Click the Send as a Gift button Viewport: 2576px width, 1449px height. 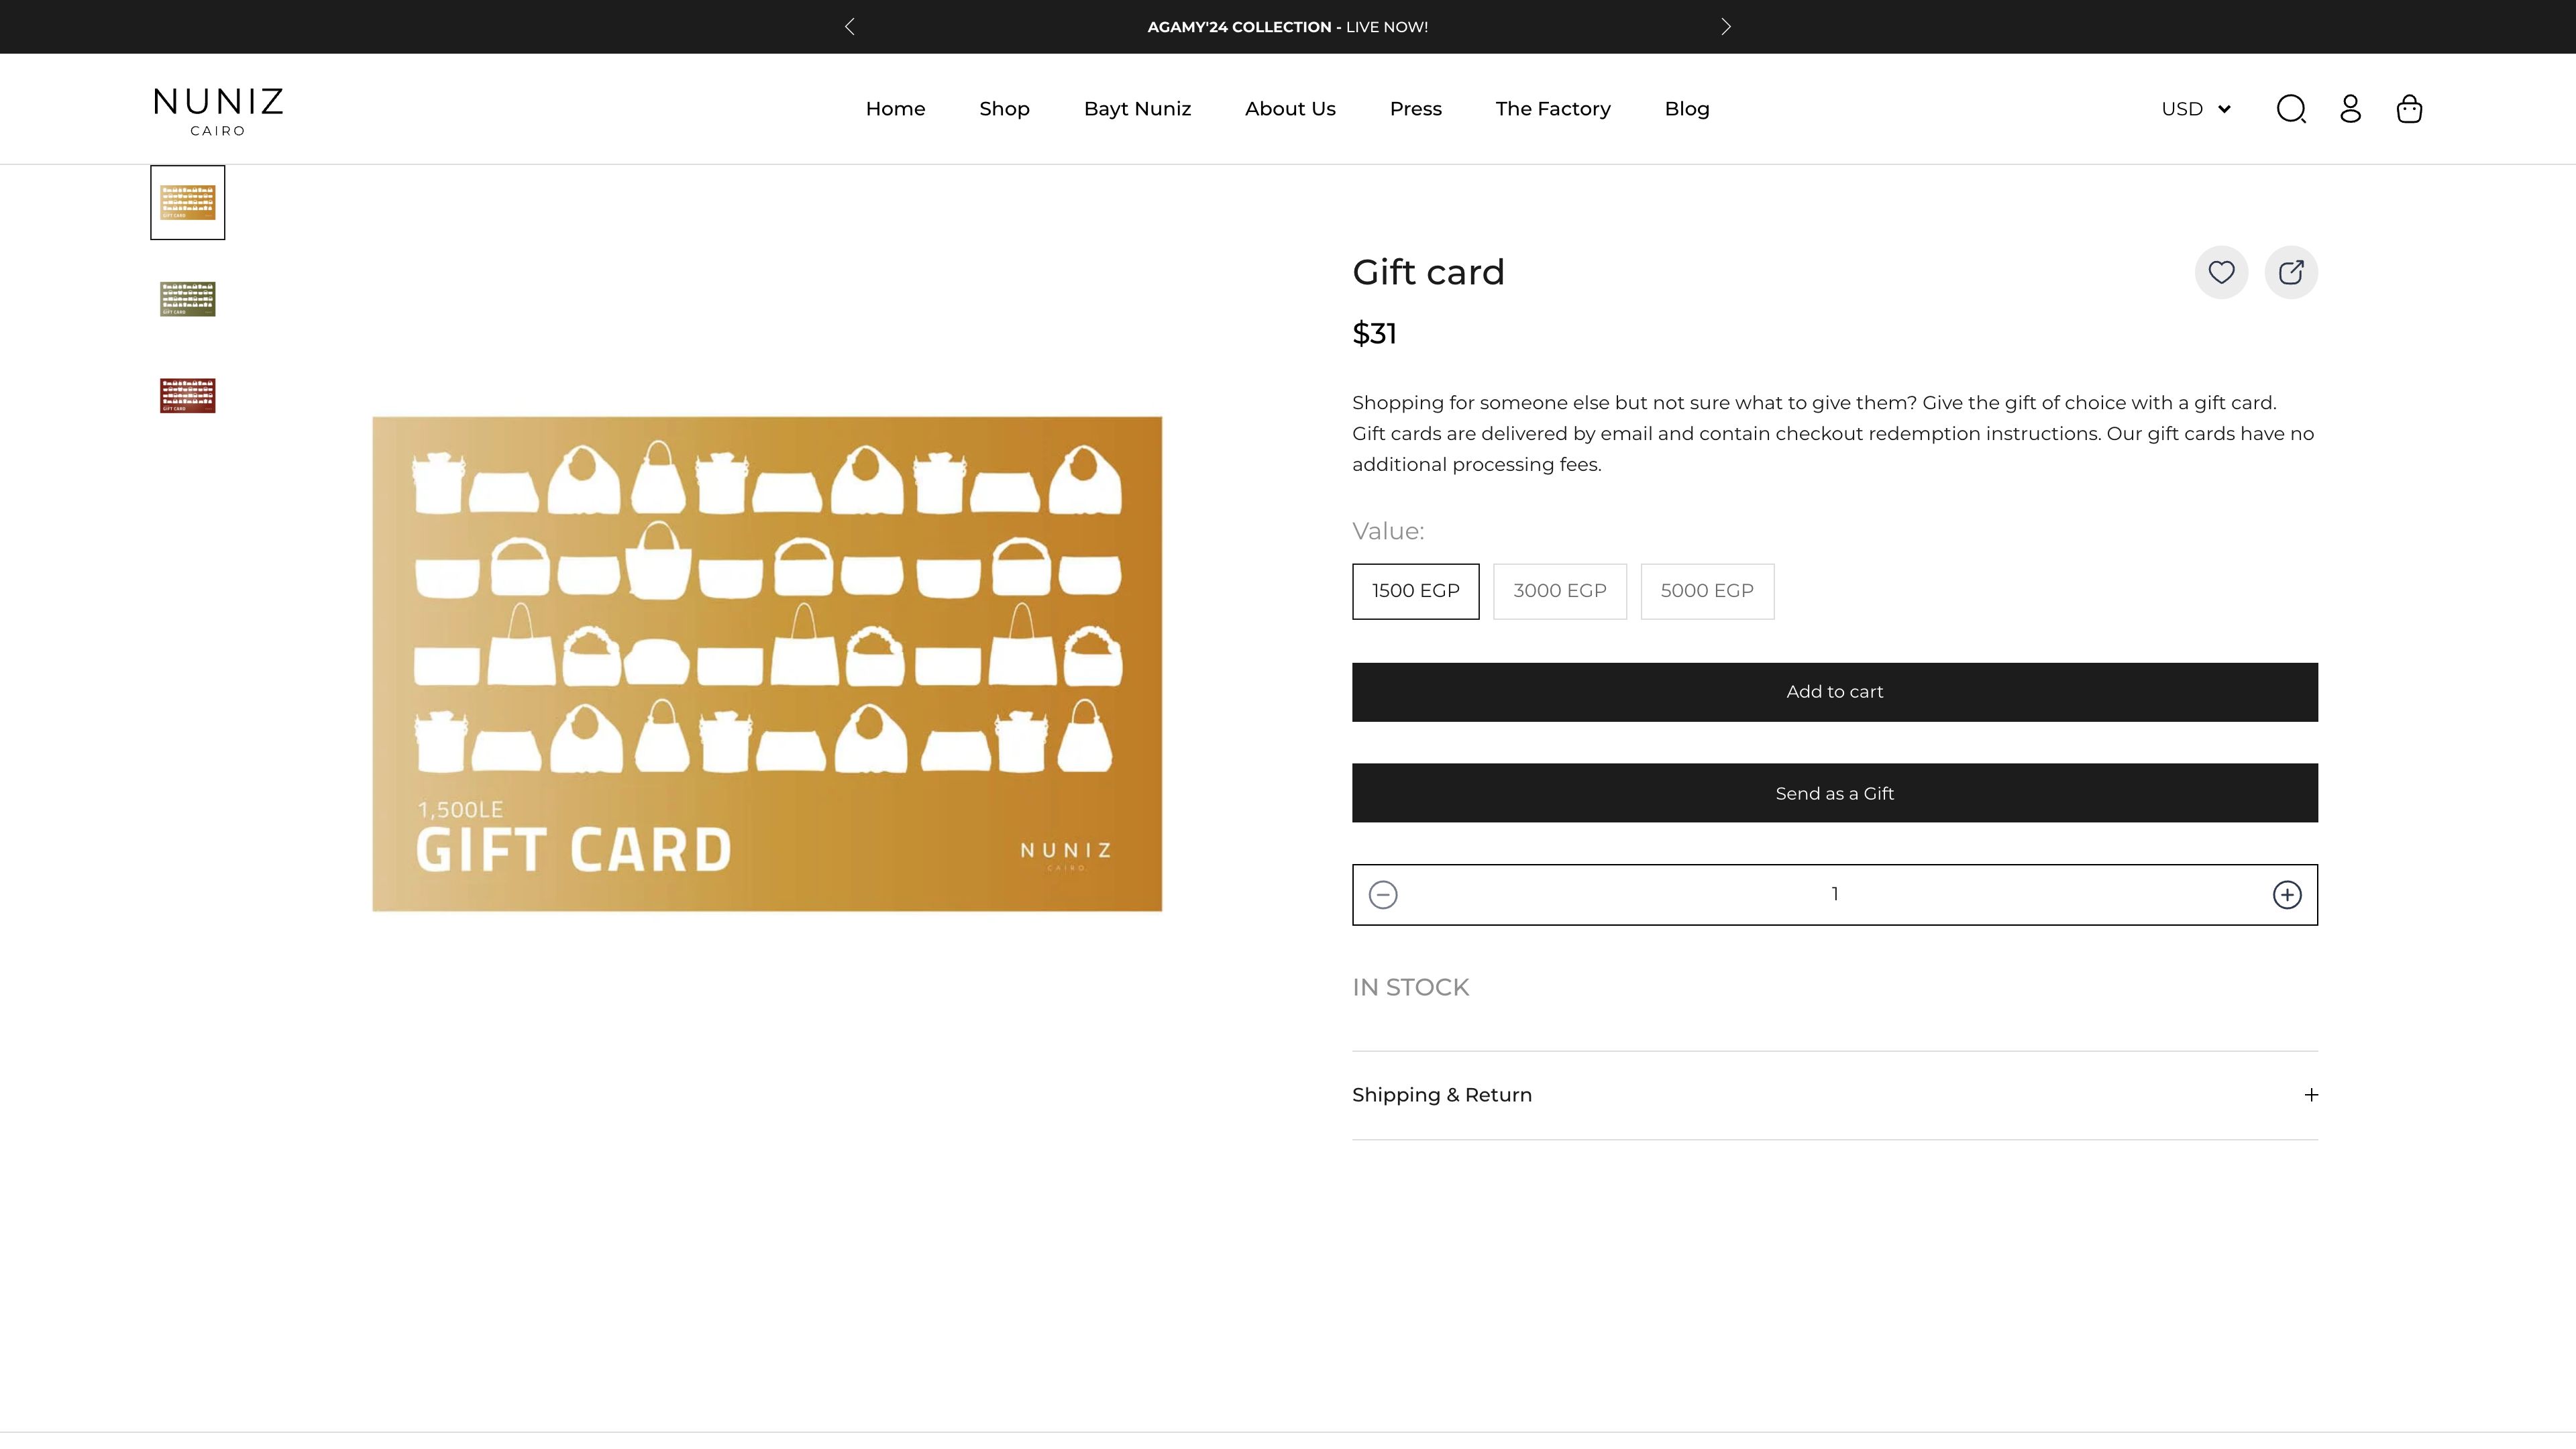[x=1833, y=793]
